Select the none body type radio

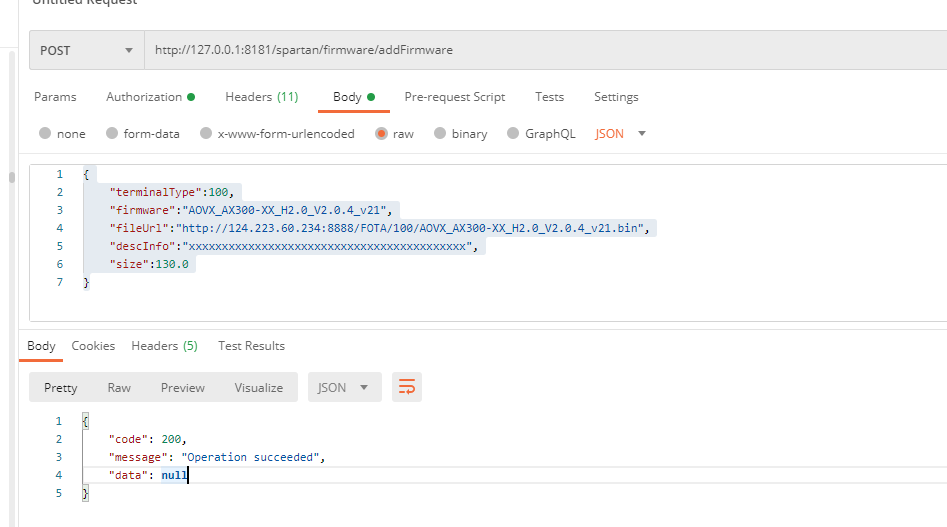(45, 134)
